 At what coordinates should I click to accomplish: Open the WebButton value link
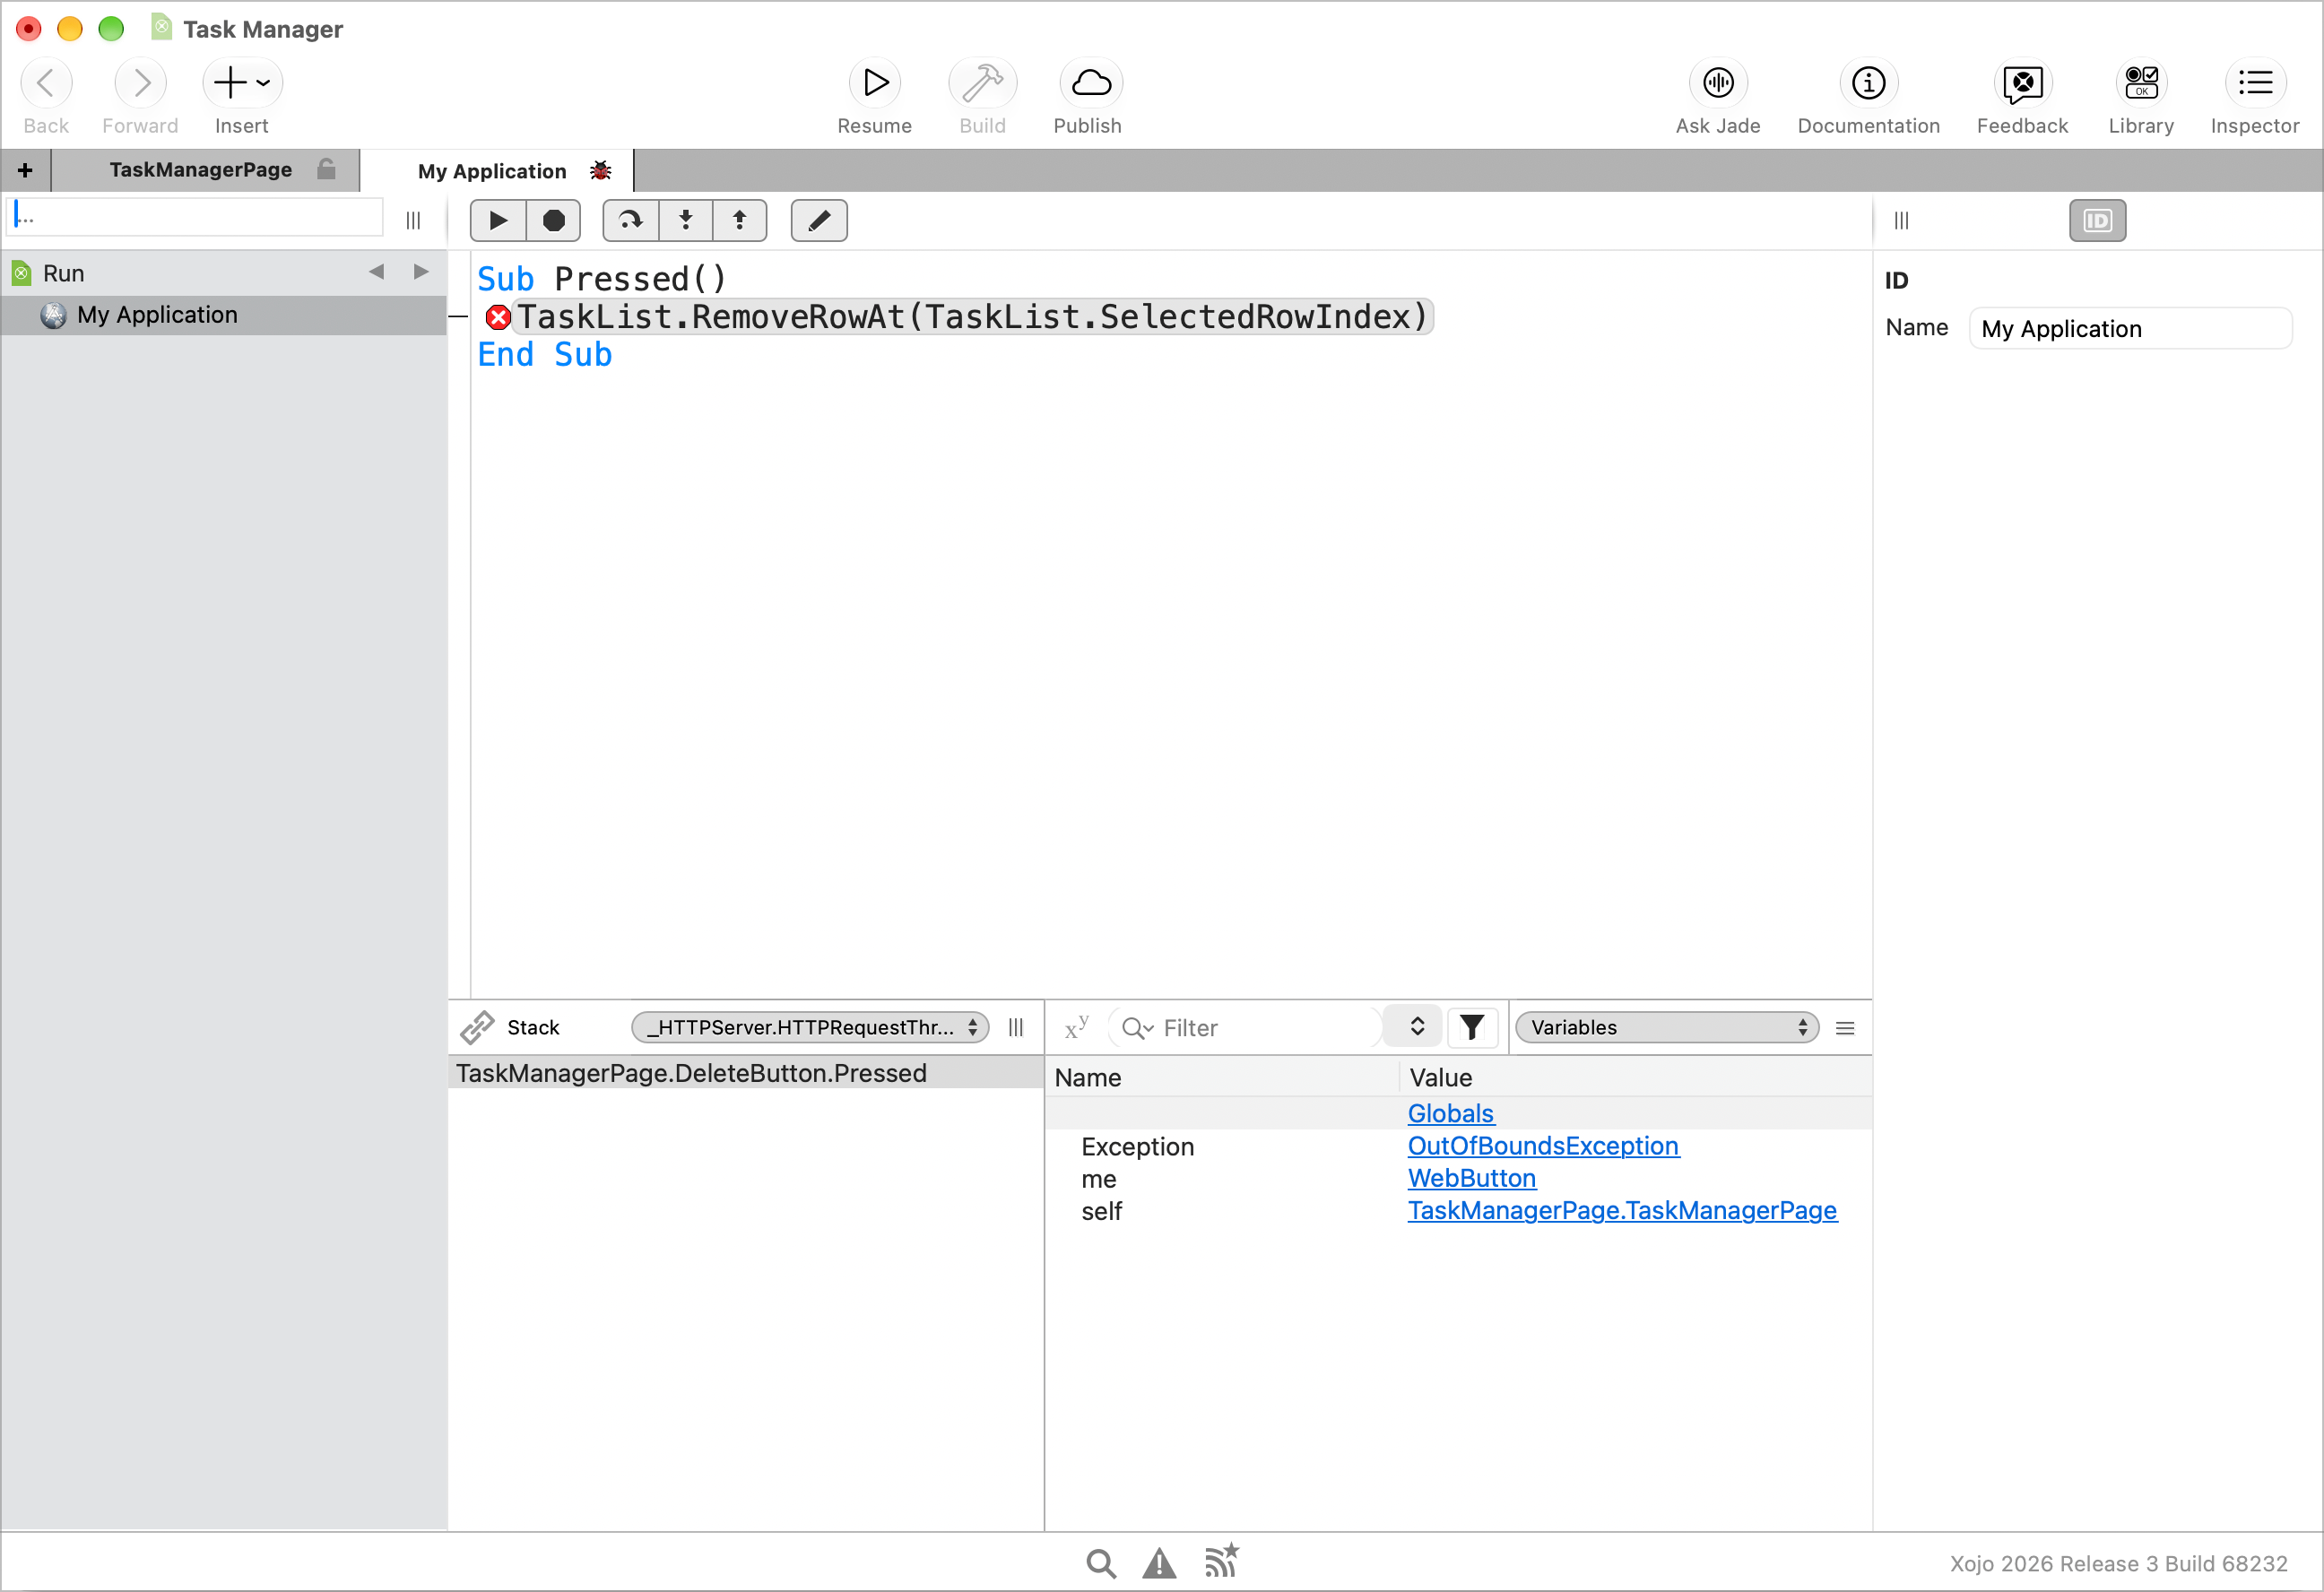(x=1472, y=1179)
